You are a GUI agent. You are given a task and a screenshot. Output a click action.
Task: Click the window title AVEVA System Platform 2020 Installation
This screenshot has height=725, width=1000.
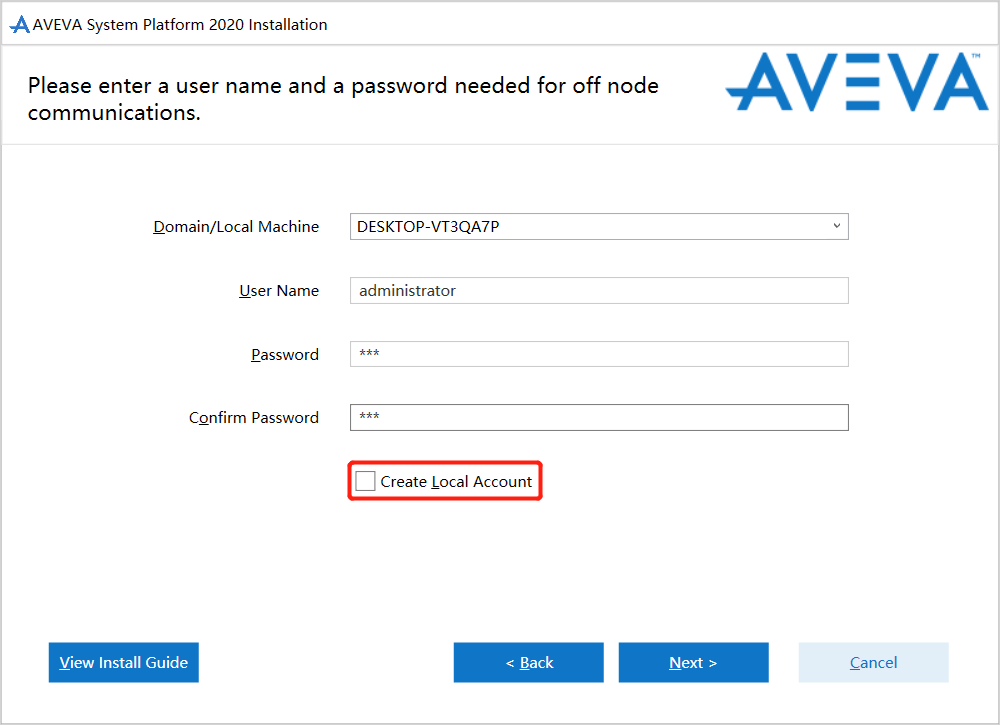tap(180, 25)
